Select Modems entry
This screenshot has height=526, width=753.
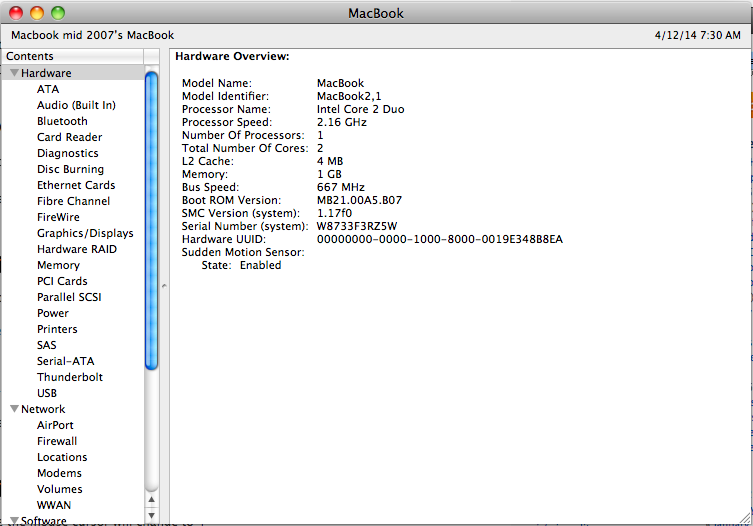point(60,473)
